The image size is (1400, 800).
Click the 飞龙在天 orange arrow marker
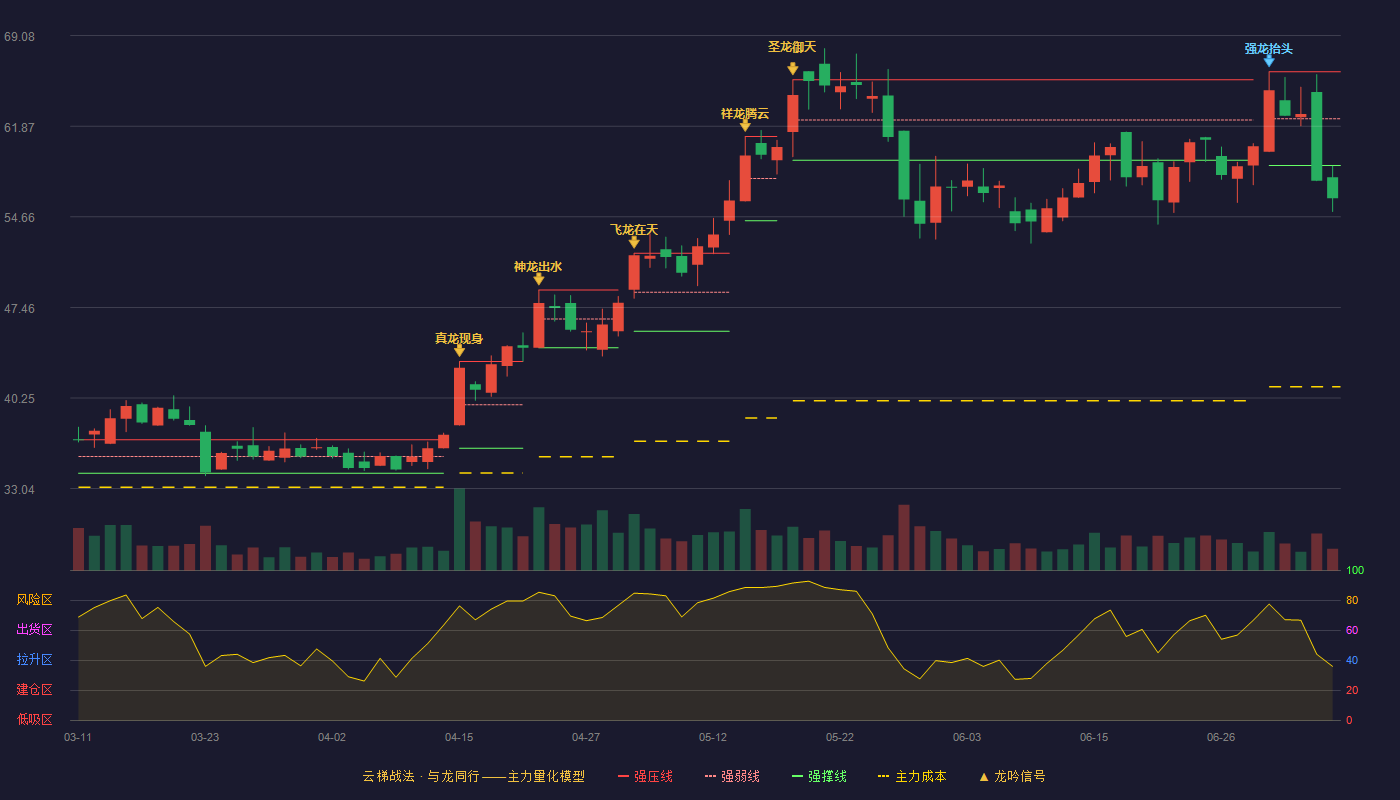pos(634,242)
